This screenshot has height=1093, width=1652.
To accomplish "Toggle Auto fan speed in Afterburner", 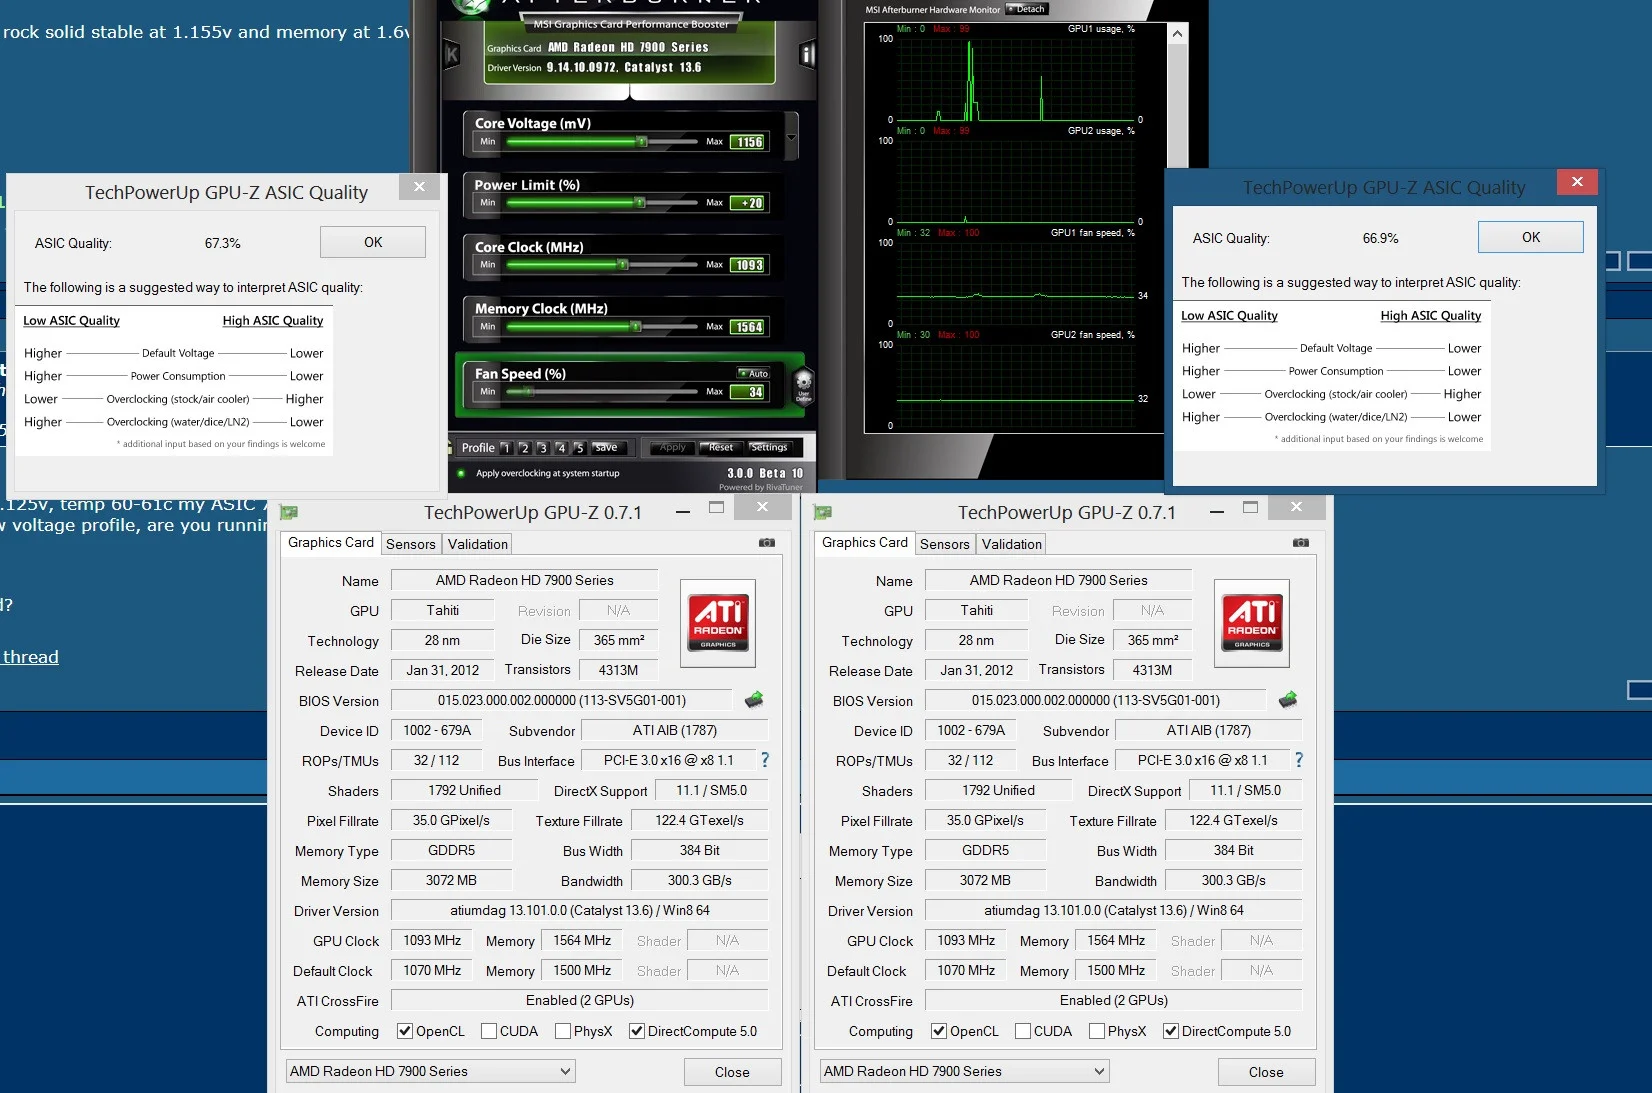I will tap(753, 374).
